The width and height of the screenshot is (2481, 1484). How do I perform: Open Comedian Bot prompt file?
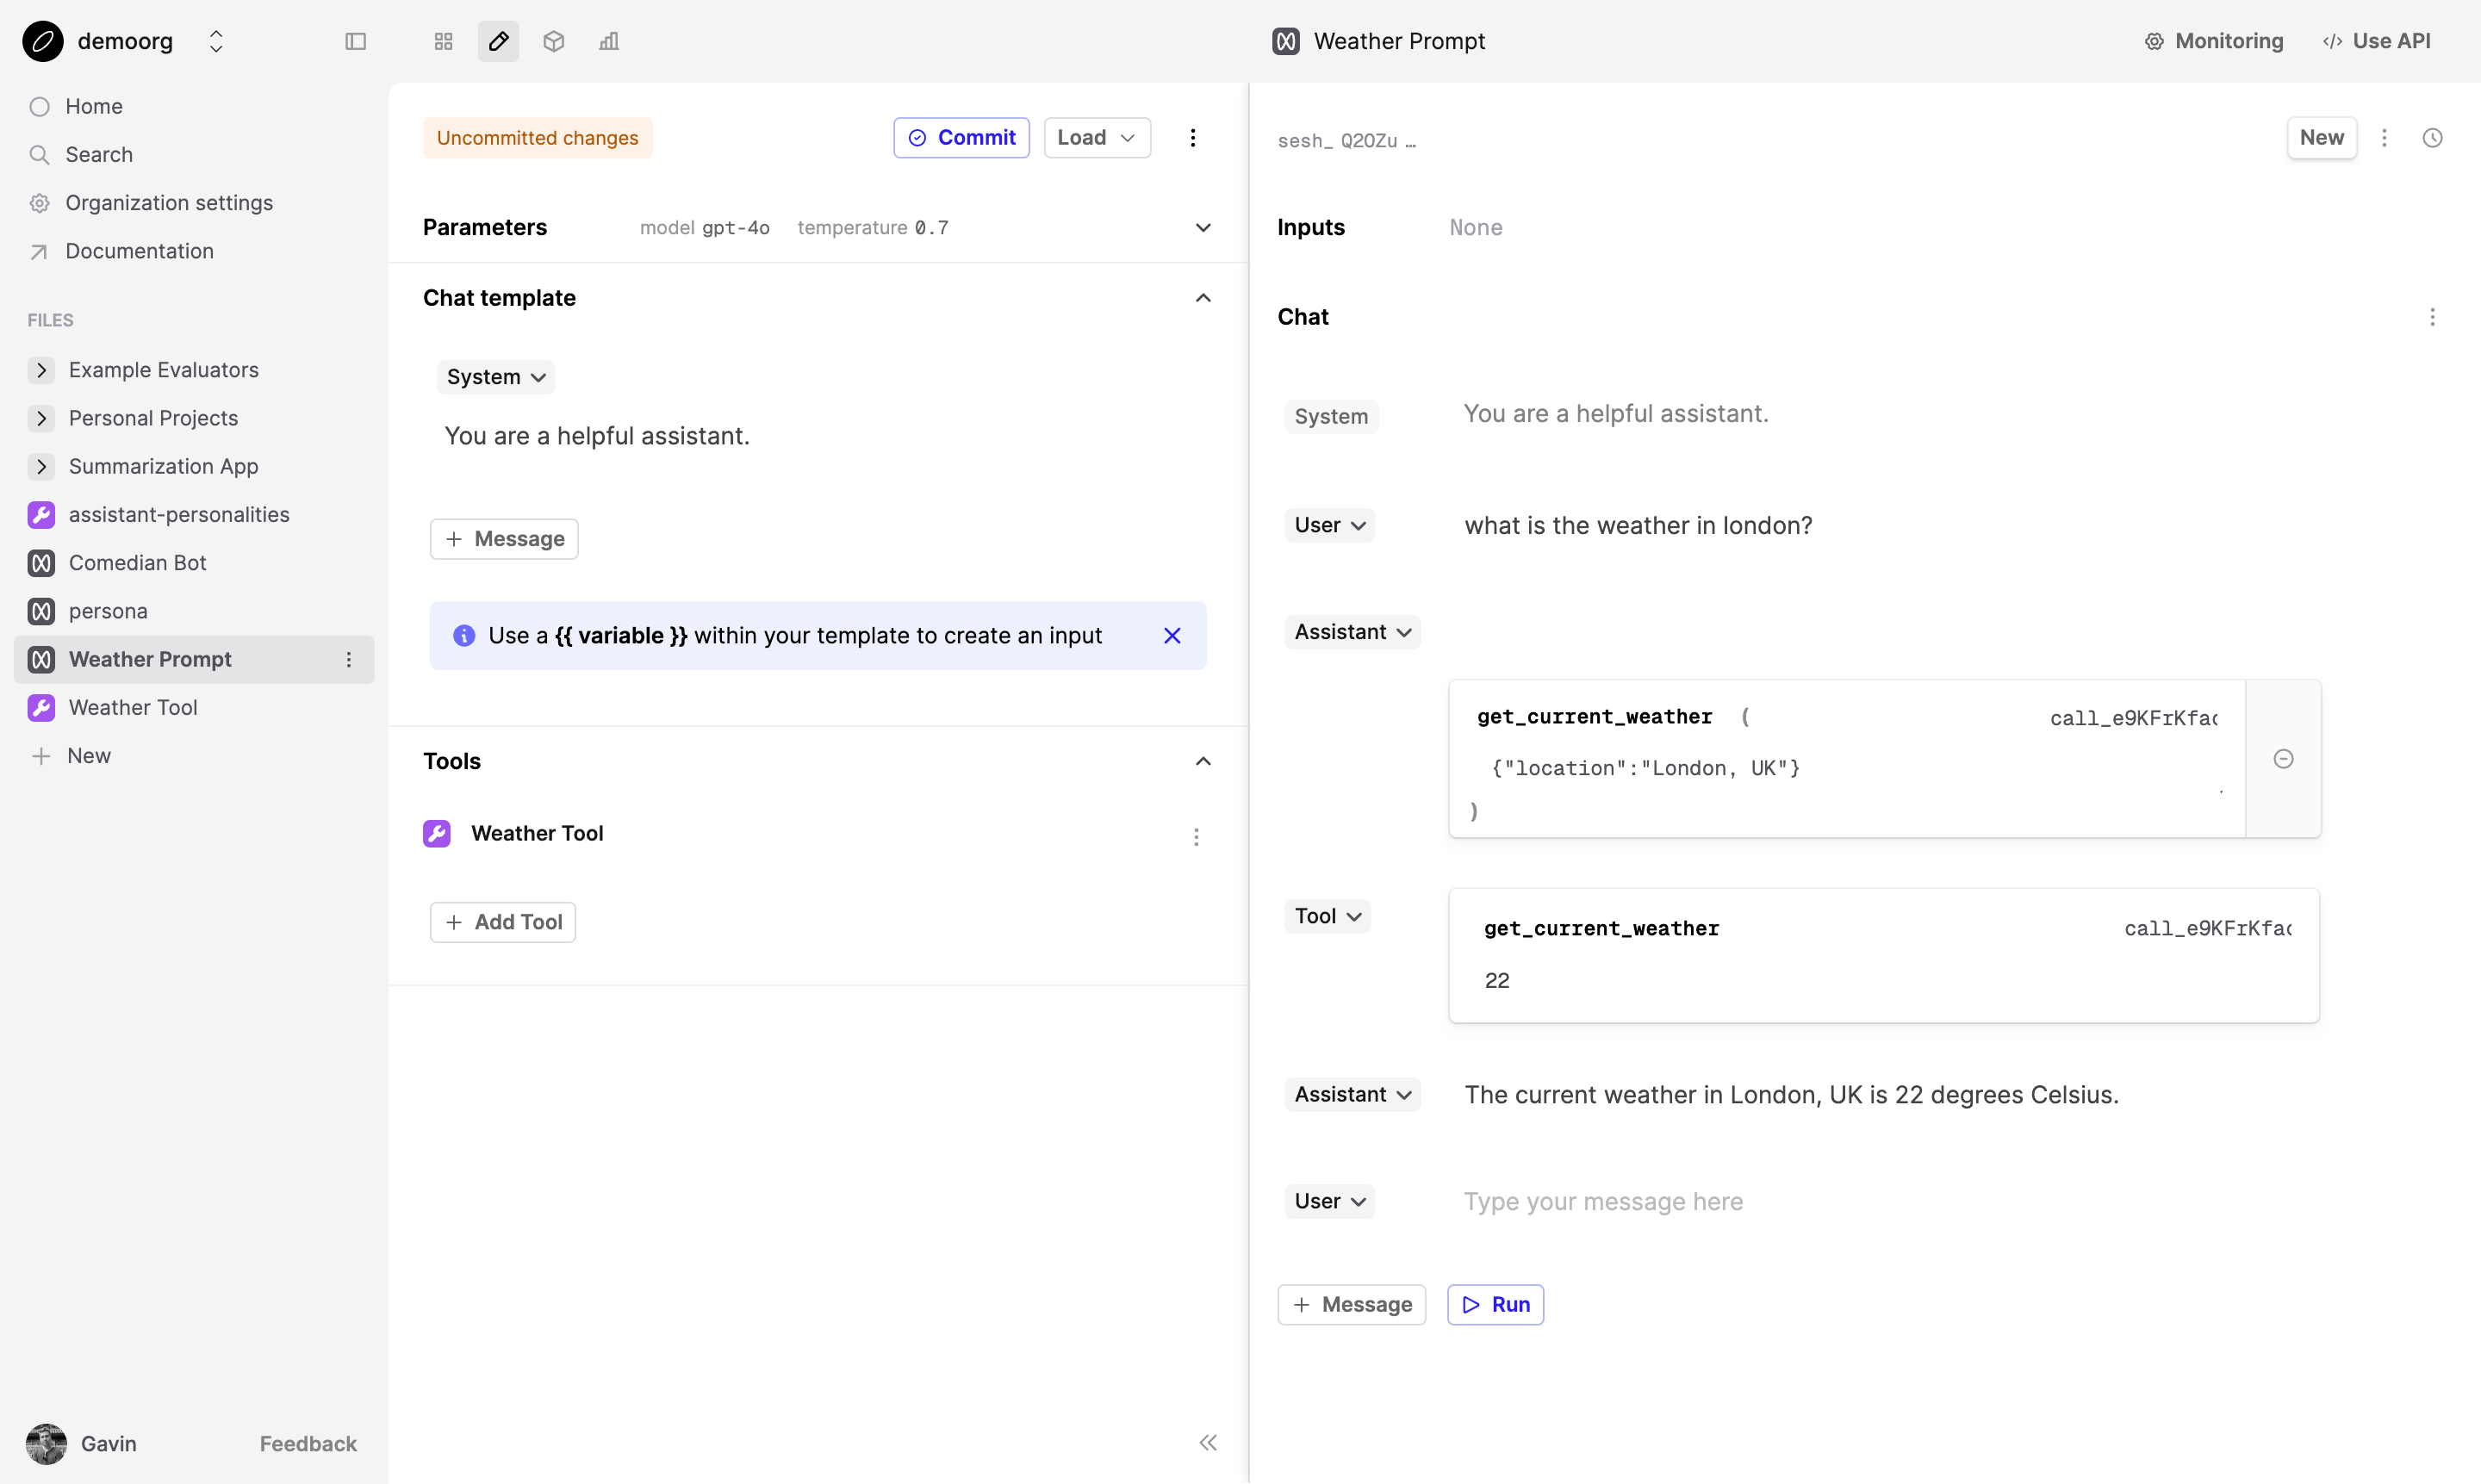(x=137, y=562)
